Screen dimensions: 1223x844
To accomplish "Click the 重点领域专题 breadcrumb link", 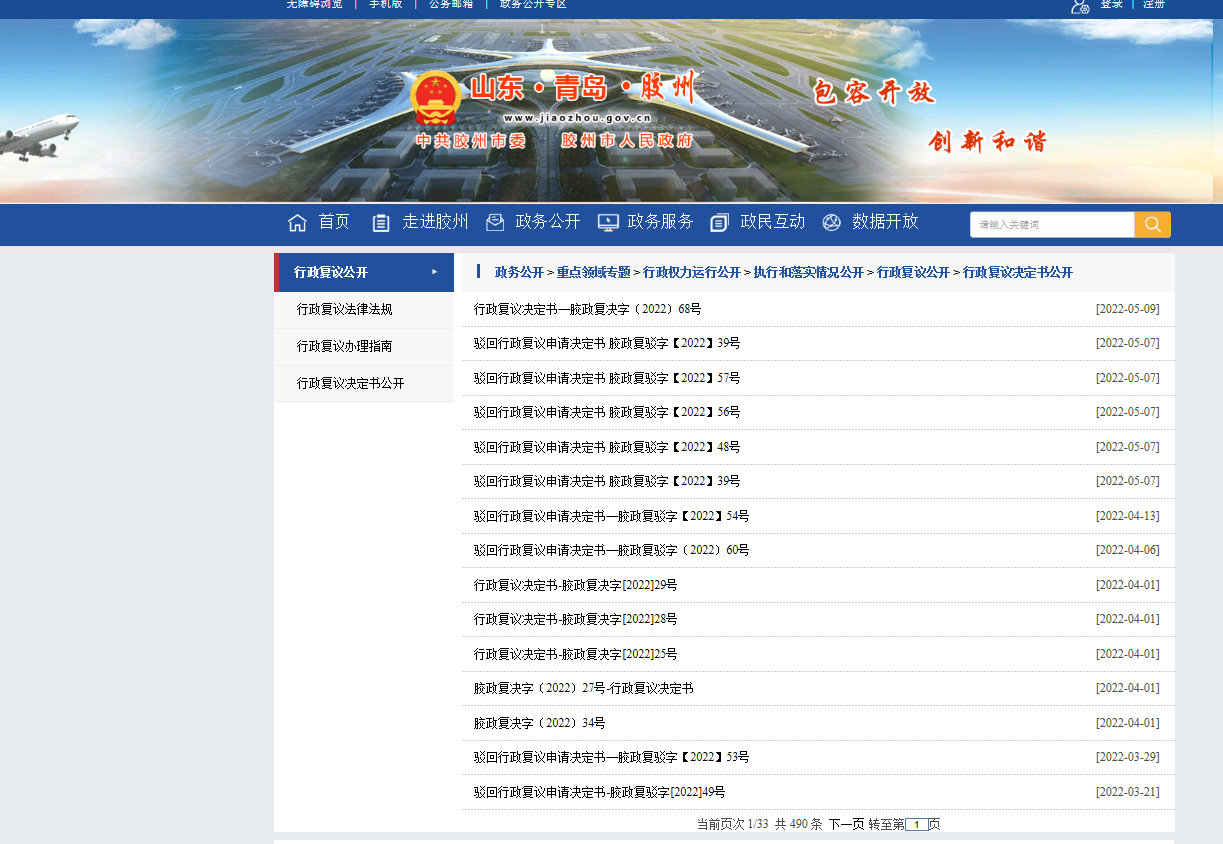I will (593, 273).
